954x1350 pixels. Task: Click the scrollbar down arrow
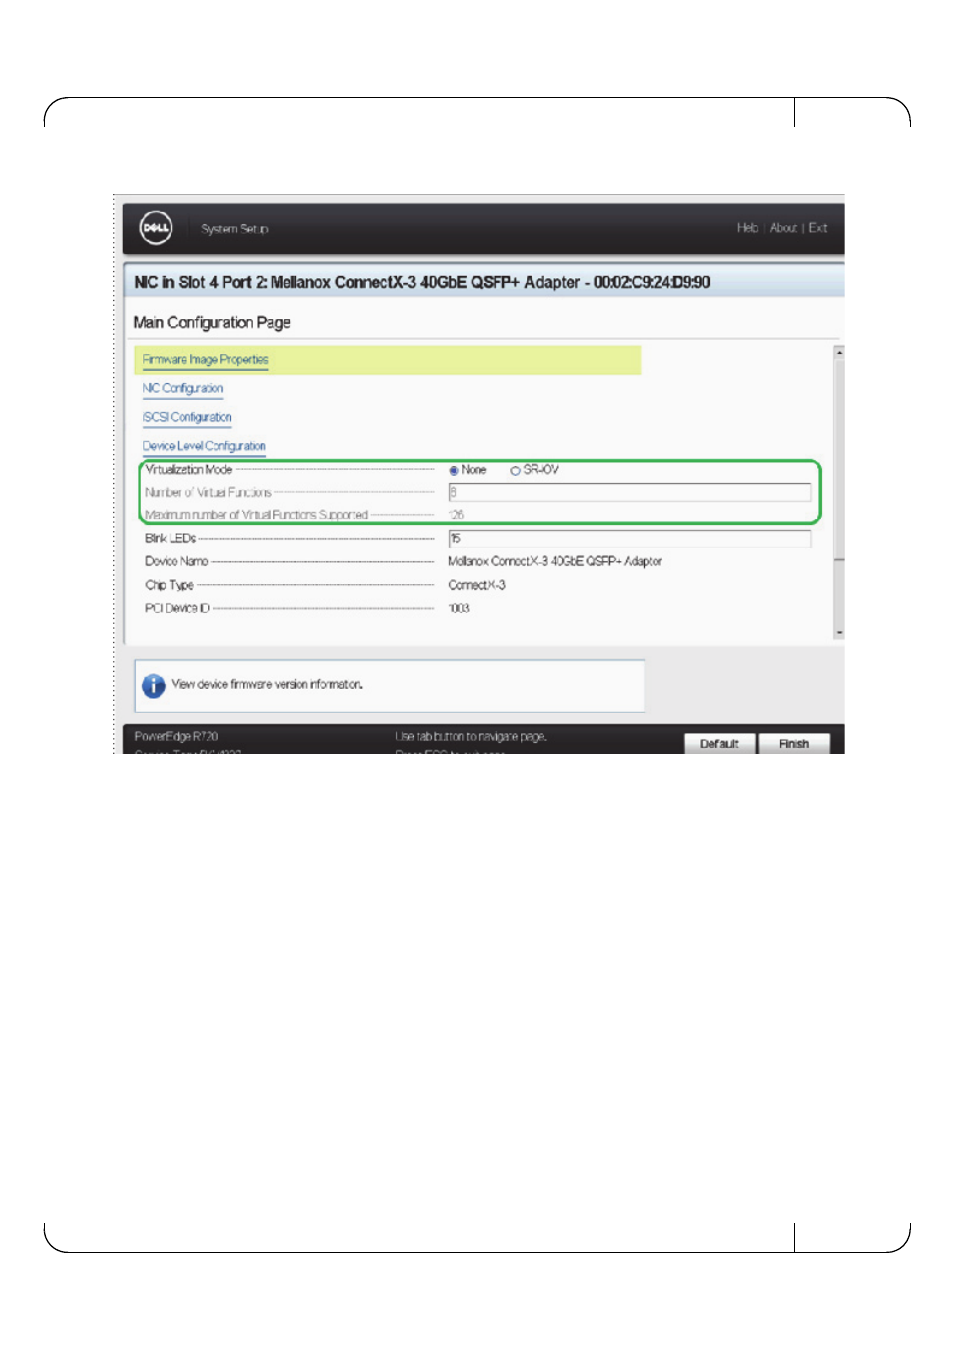coord(839,632)
